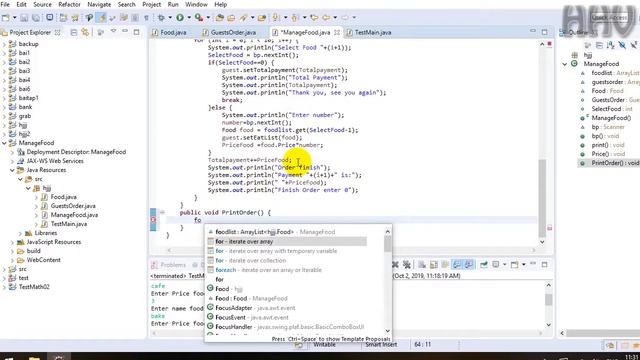Maximize the Project Explorer view

136,32
